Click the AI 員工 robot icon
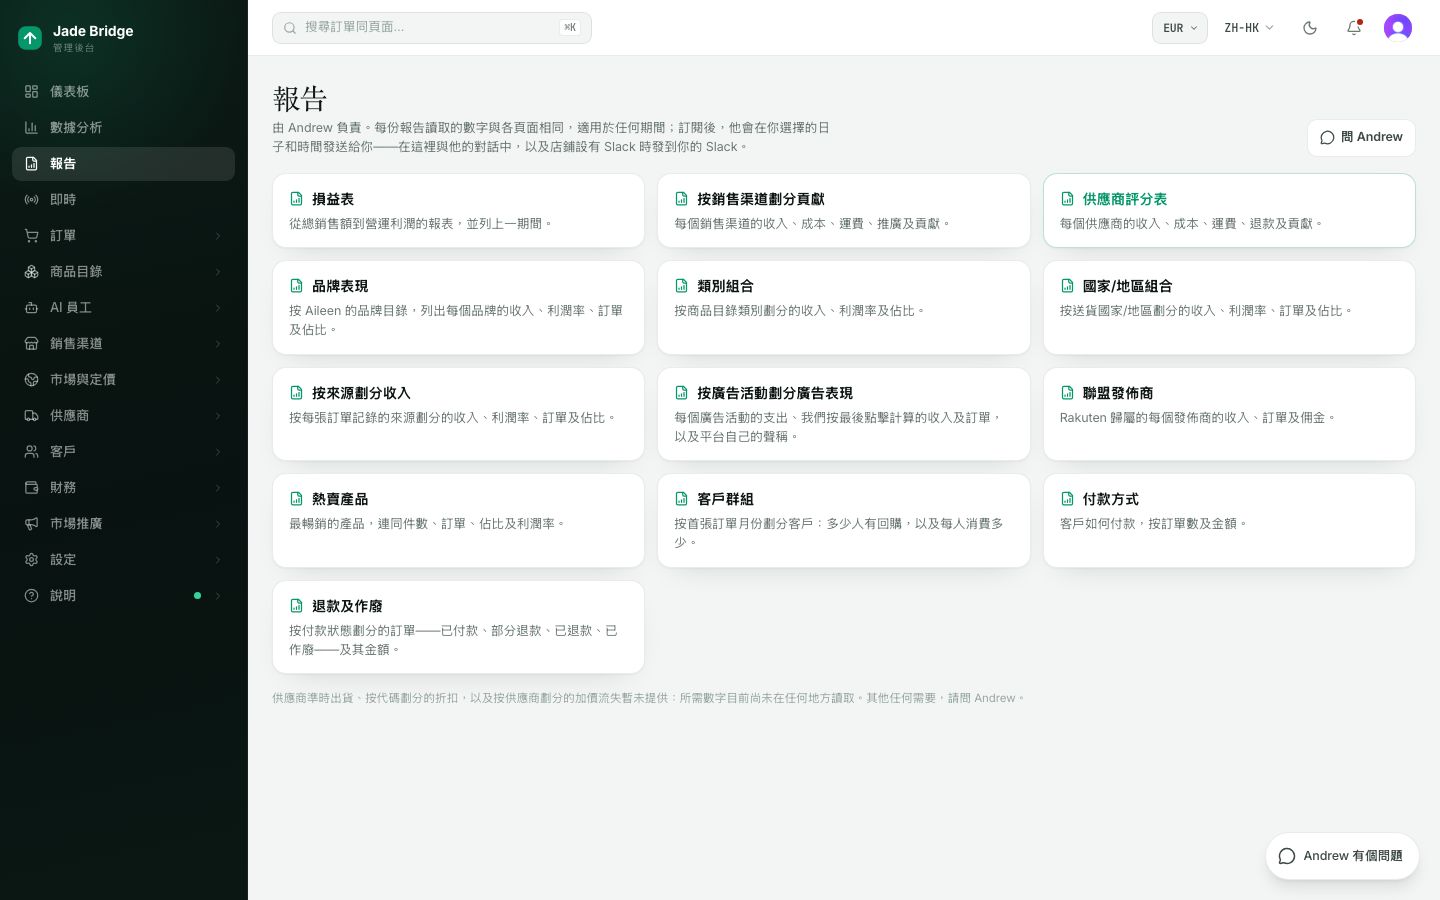The width and height of the screenshot is (1440, 900). click(x=31, y=307)
